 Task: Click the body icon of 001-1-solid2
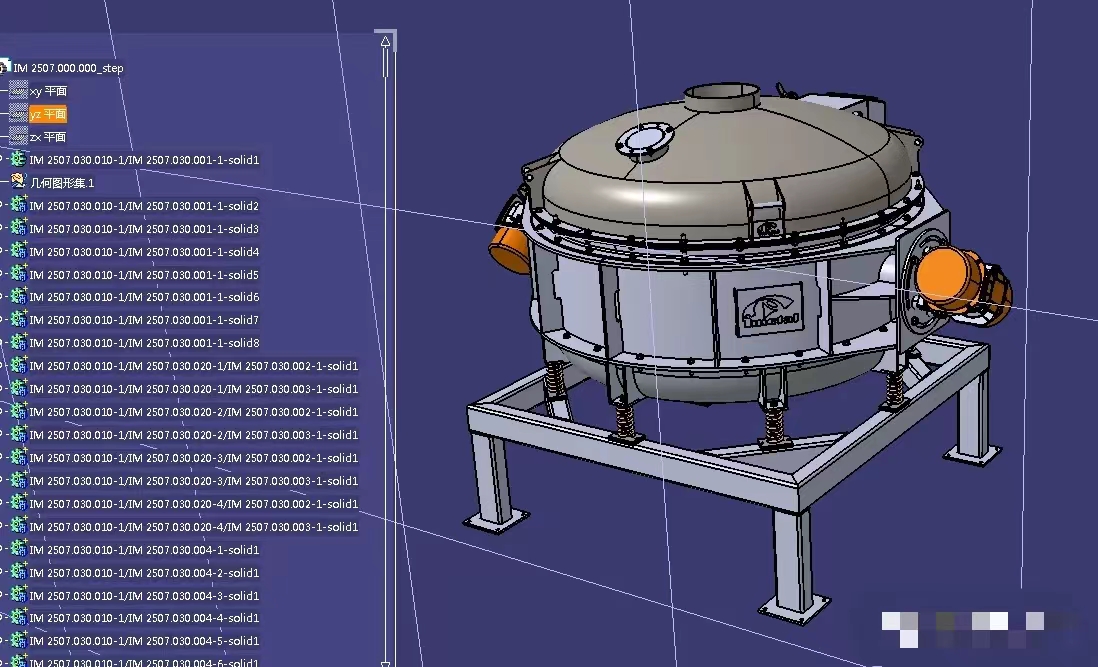pos(18,205)
